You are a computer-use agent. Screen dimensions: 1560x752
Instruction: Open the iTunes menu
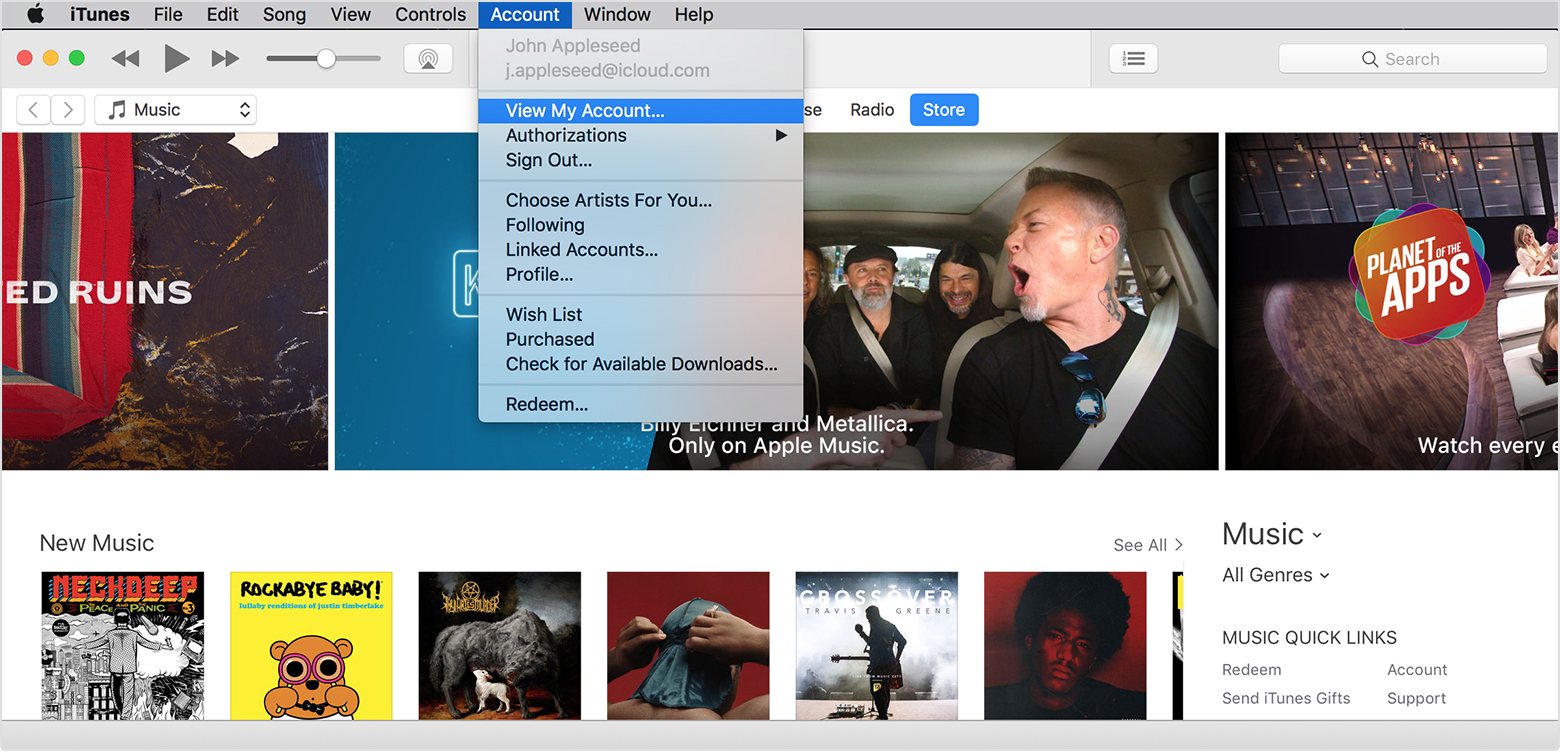point(100,14)
